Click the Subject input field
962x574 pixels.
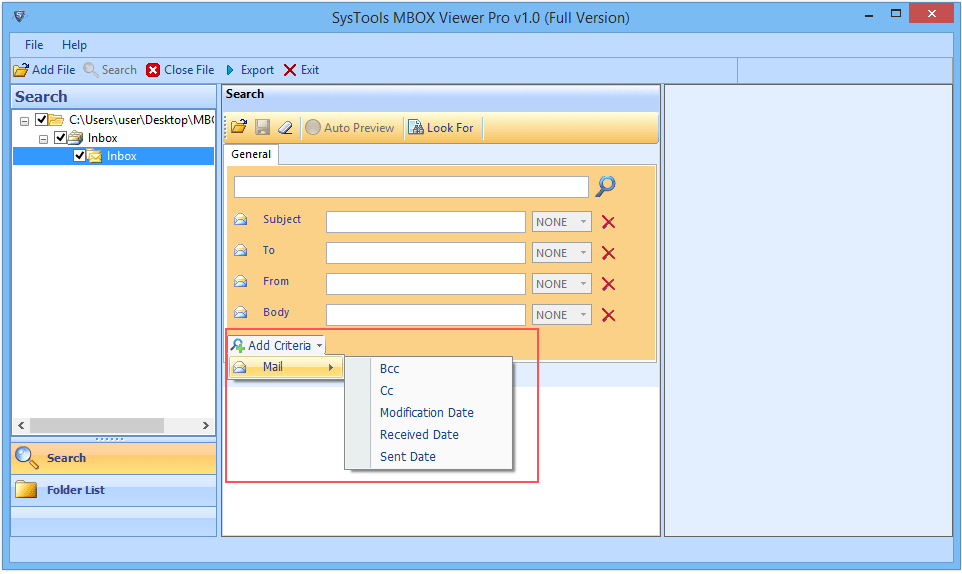click(426, 222)
